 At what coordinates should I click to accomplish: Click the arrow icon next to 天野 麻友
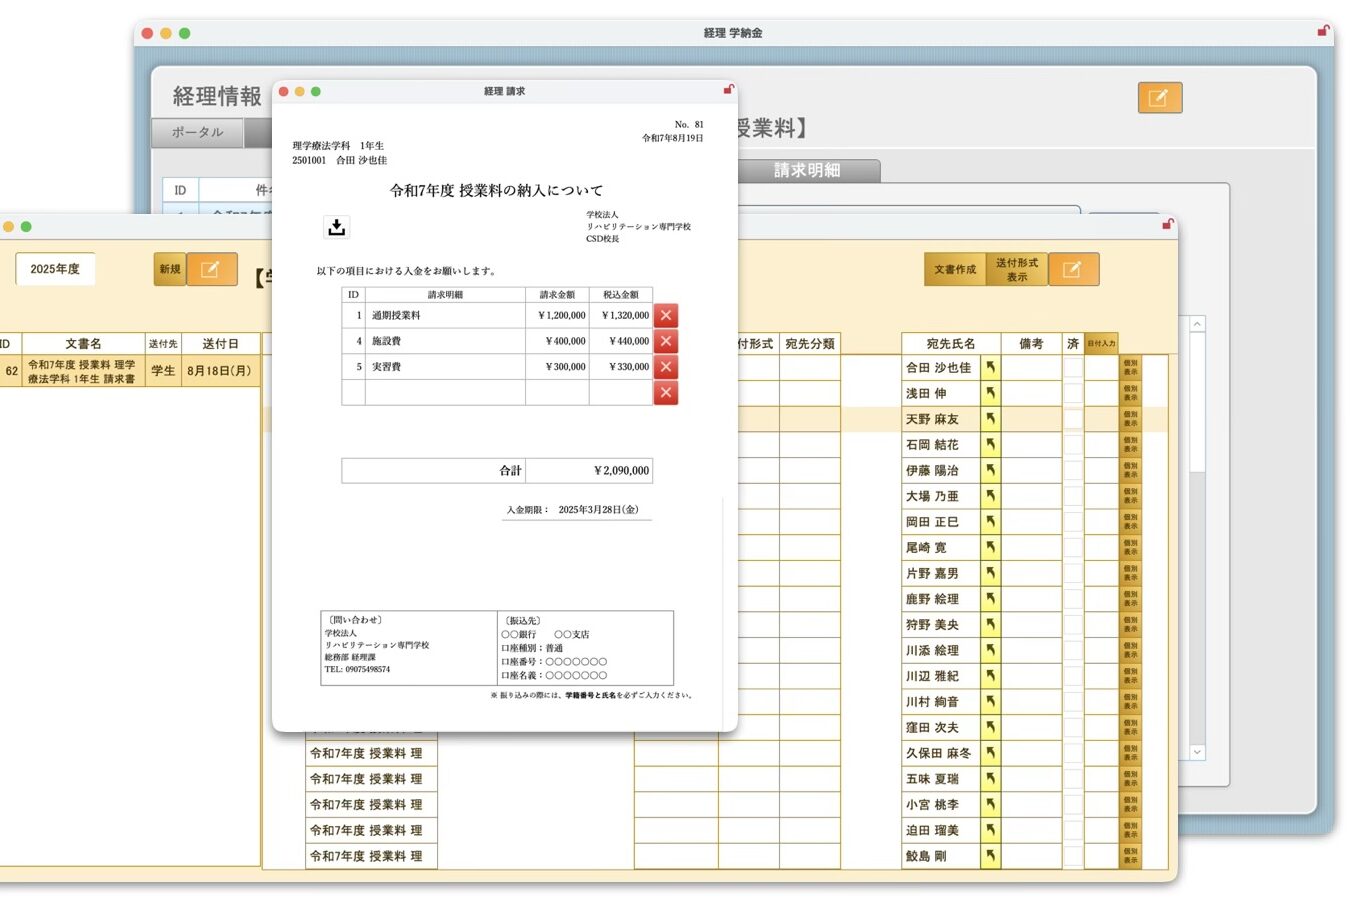pyautogui.click(x=990, y=418)
